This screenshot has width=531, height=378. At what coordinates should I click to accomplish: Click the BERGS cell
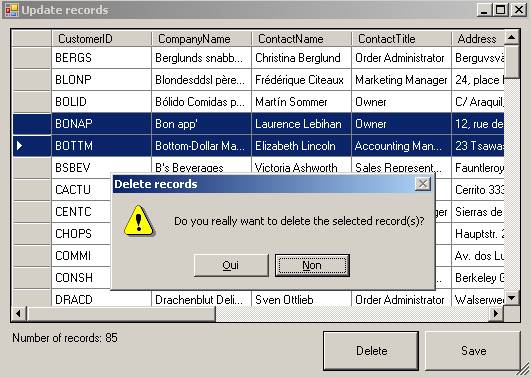[102, 58]
